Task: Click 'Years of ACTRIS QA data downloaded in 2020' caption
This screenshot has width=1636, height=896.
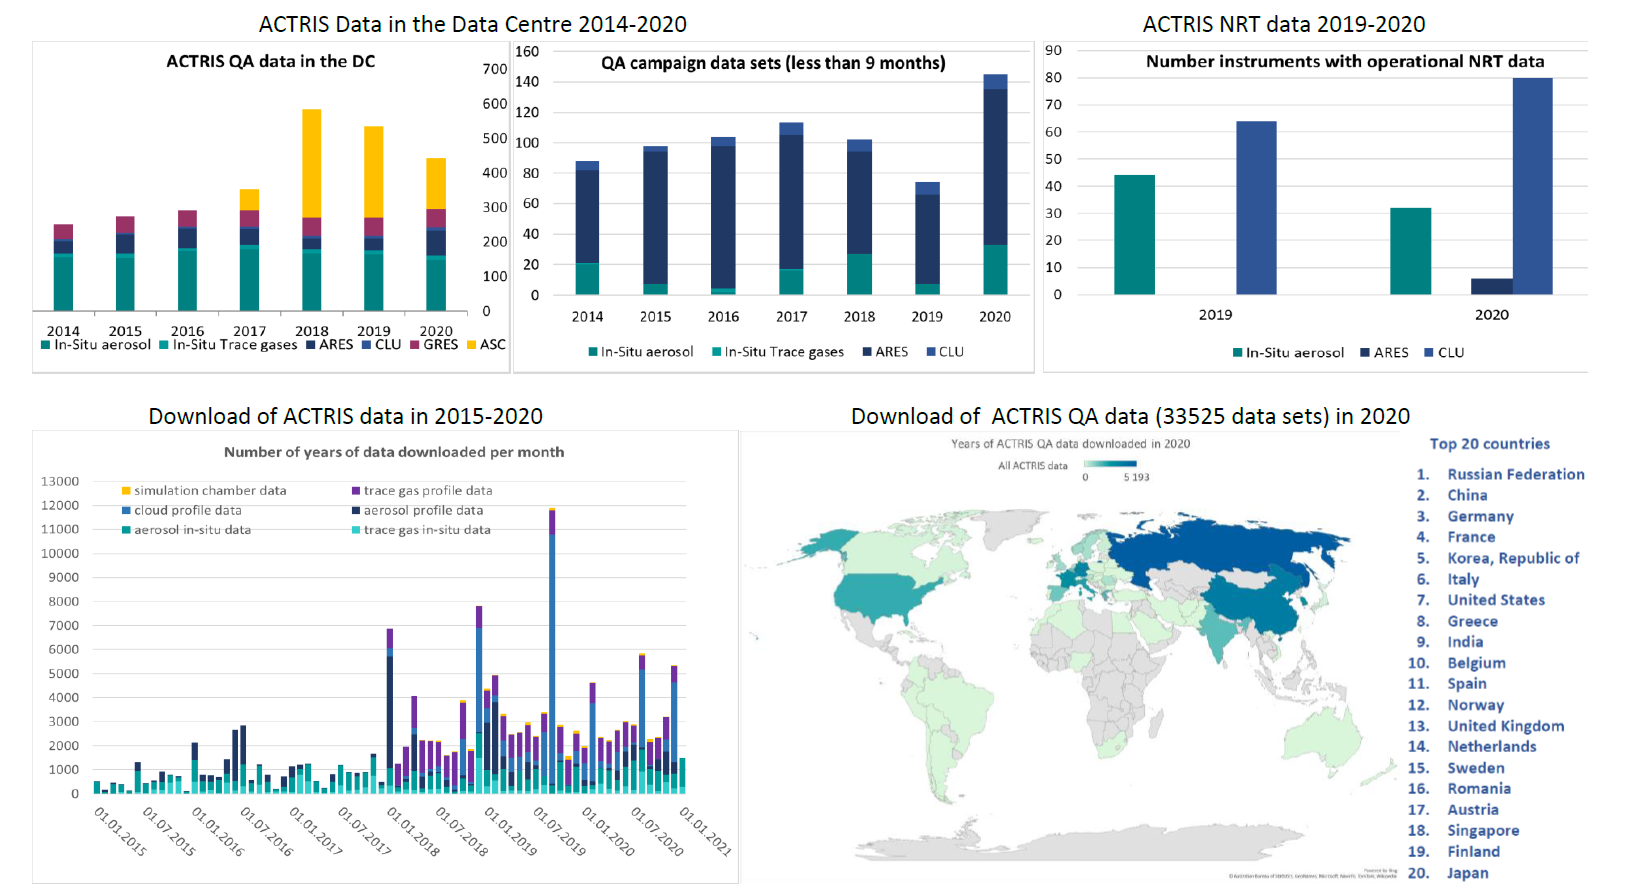Action: [1070, 444]
